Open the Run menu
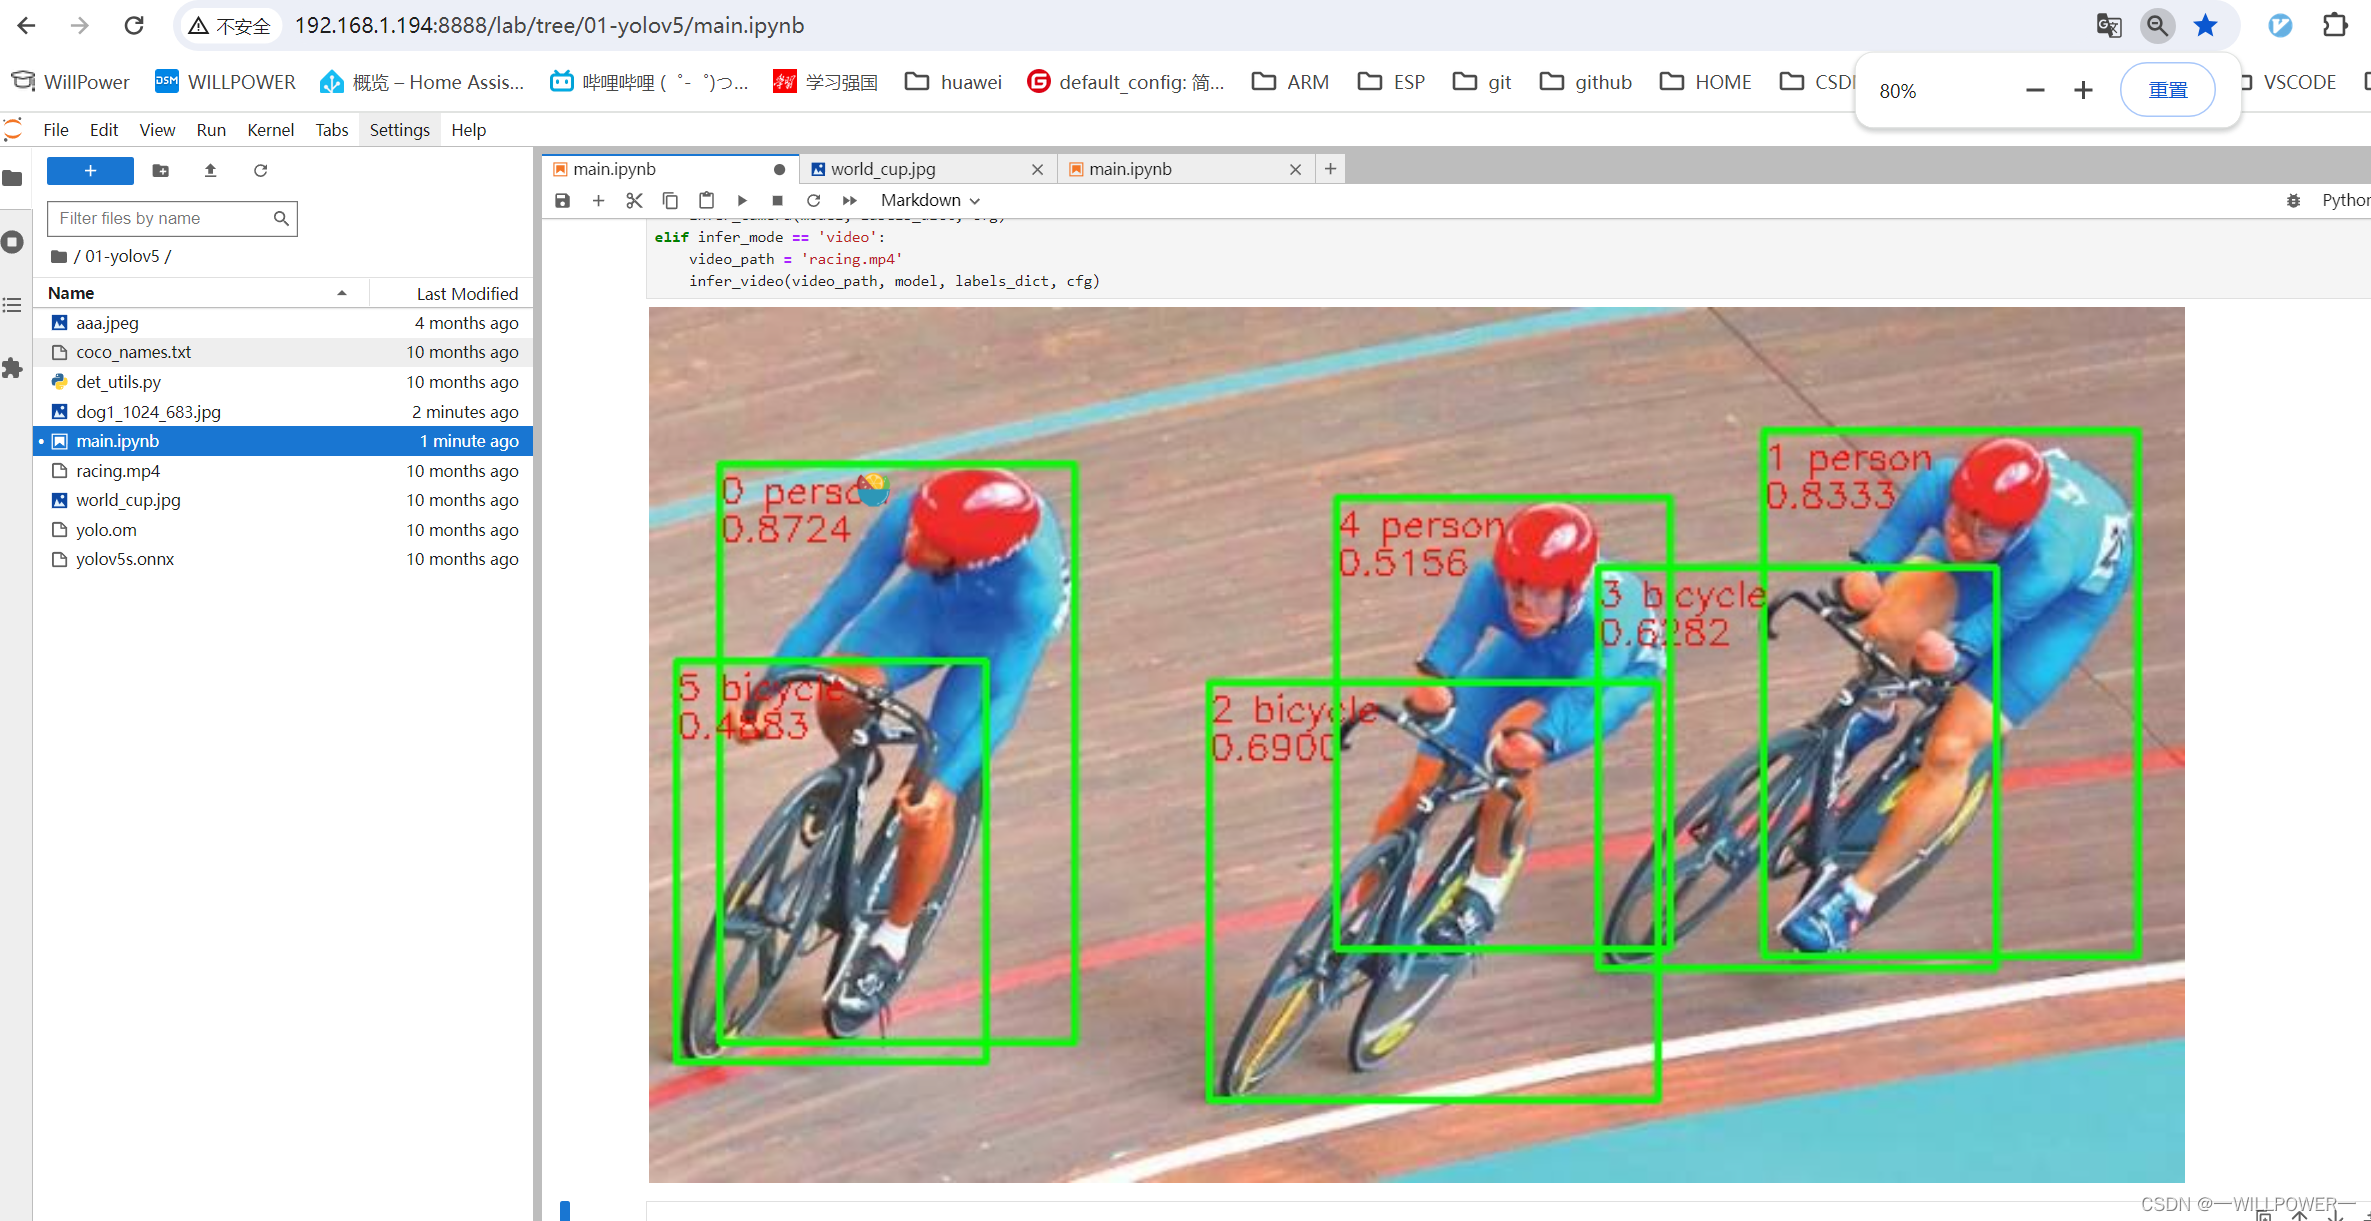Screen dimensions: 2371x1221 (x=211, y=130)
